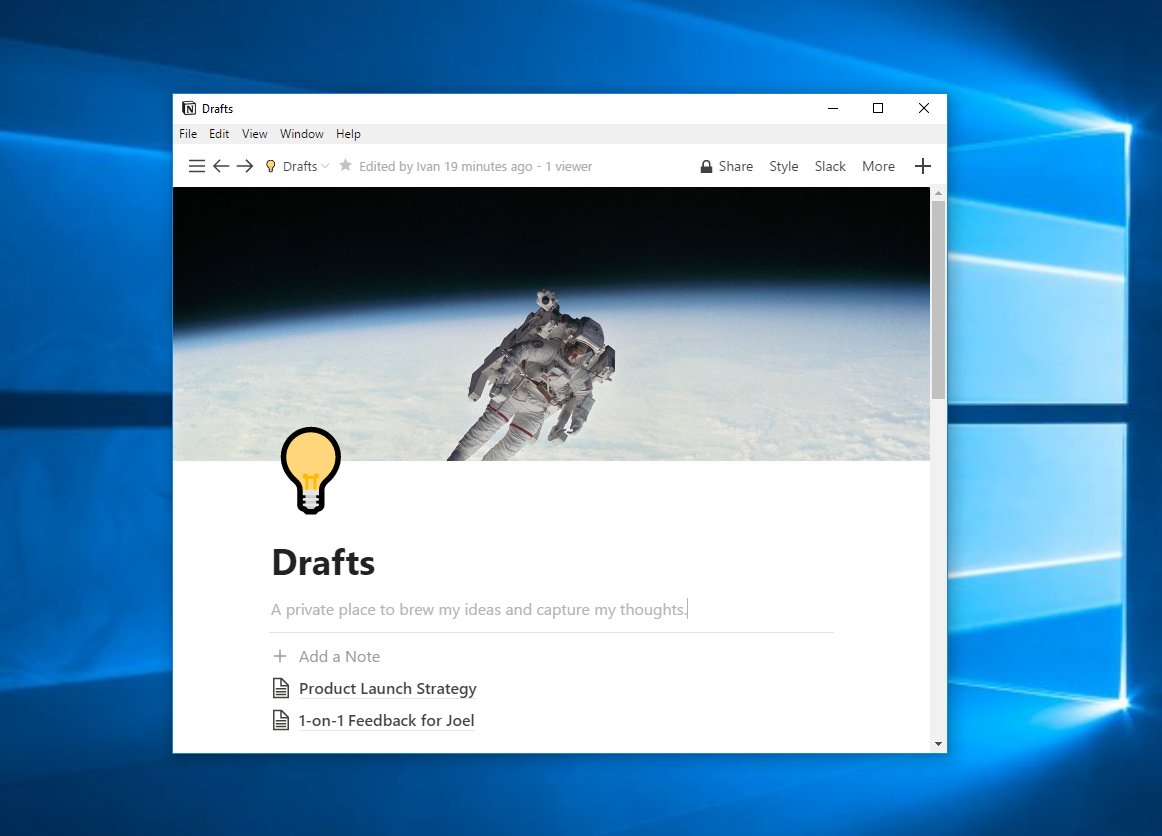Click Add a Note
Viewport: 1162px width, 836px height.
tap(339, 656)
